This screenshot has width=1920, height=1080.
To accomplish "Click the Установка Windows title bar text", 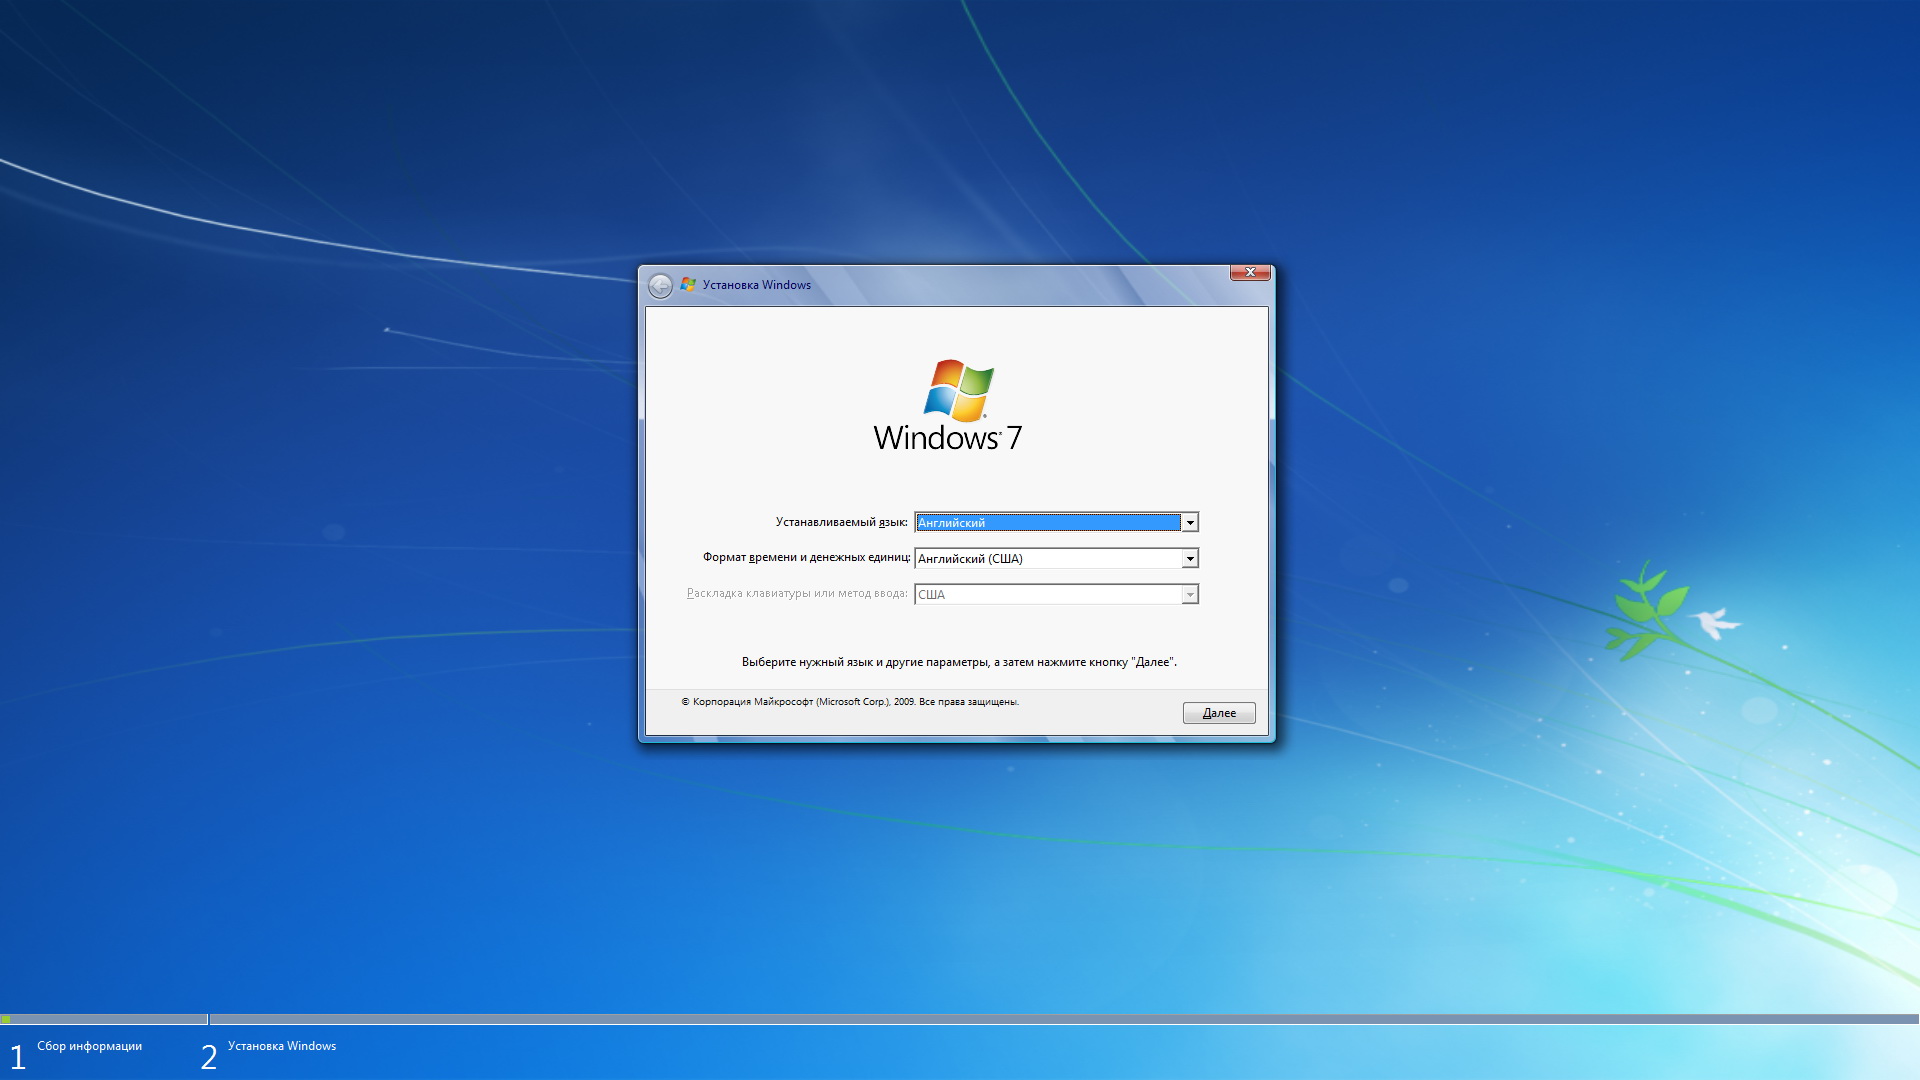I will coord(756,285).
